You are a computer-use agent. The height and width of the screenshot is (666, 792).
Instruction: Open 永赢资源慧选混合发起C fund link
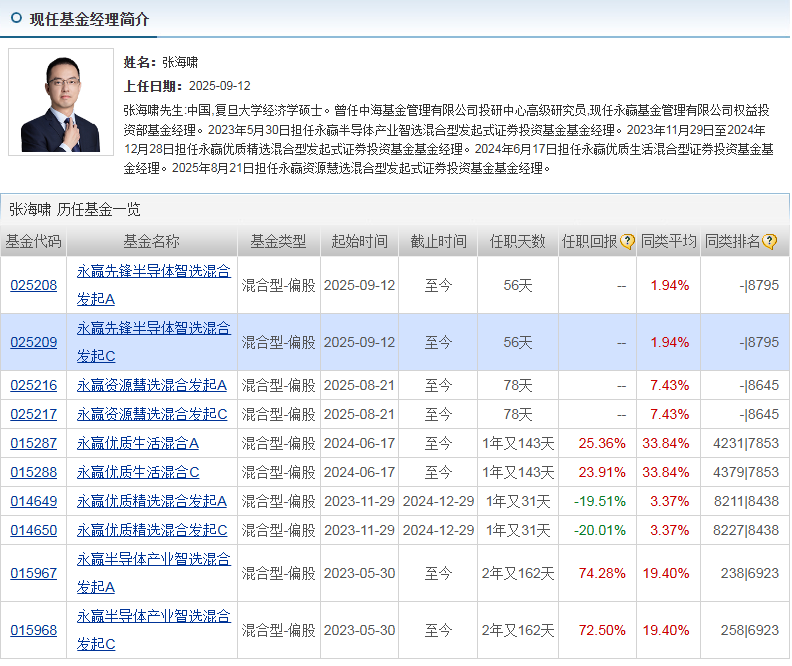tap(152, 415)
